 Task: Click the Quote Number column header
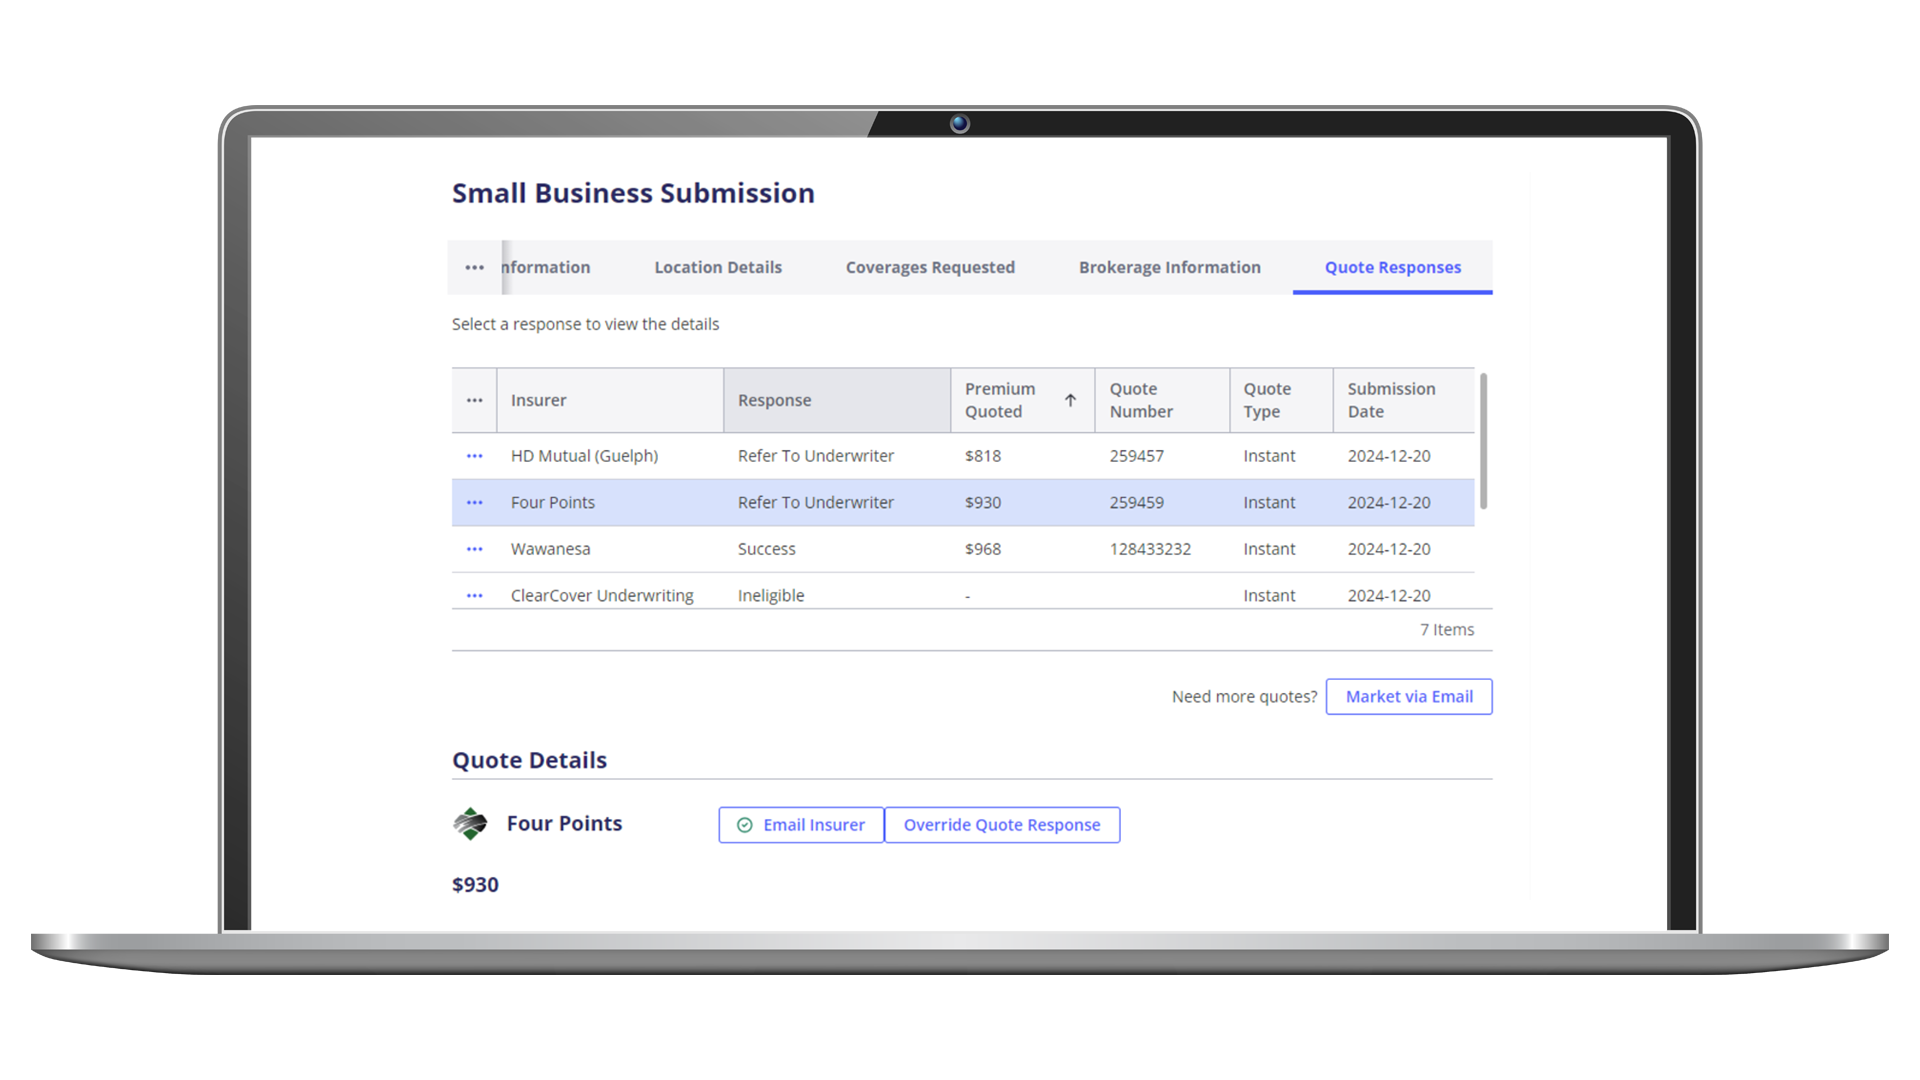[x=1162, y=400]
